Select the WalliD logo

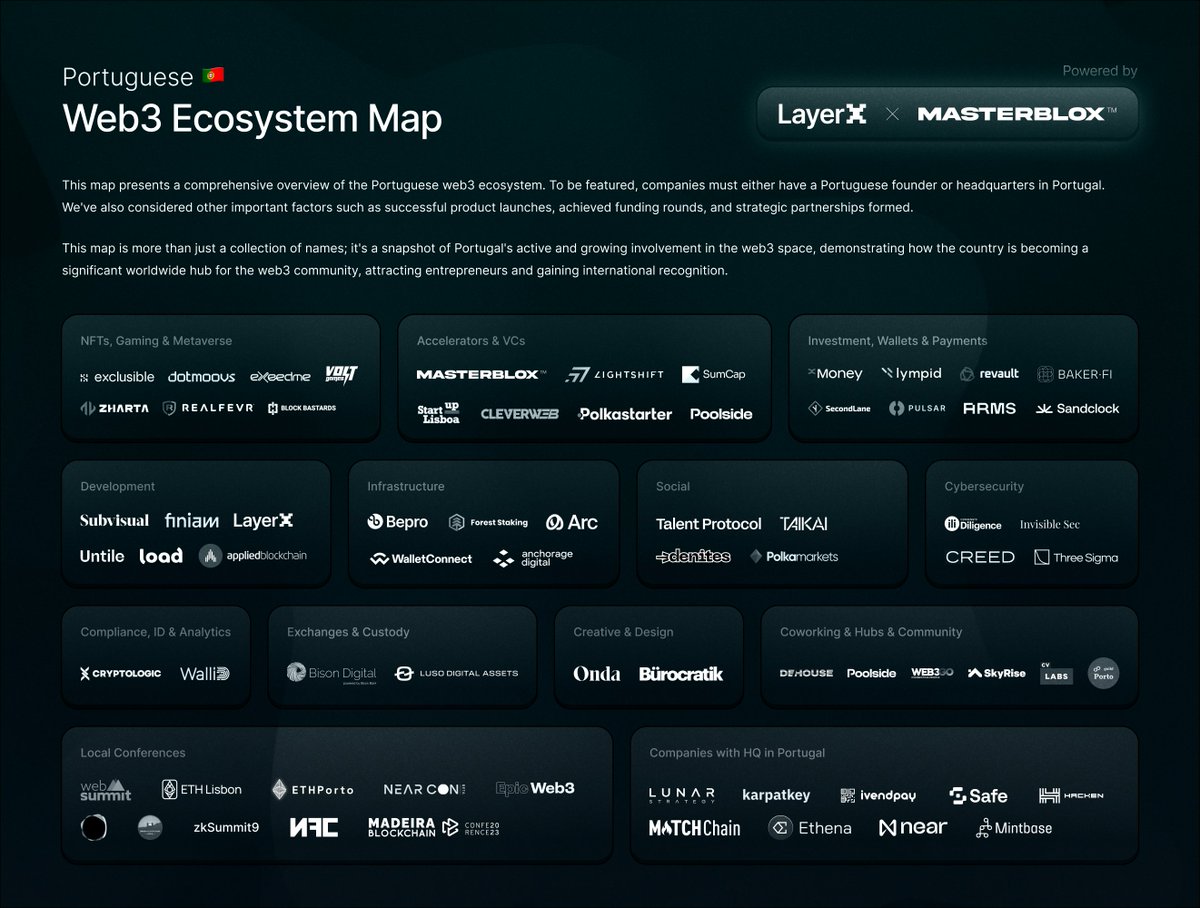coord(205,673)
